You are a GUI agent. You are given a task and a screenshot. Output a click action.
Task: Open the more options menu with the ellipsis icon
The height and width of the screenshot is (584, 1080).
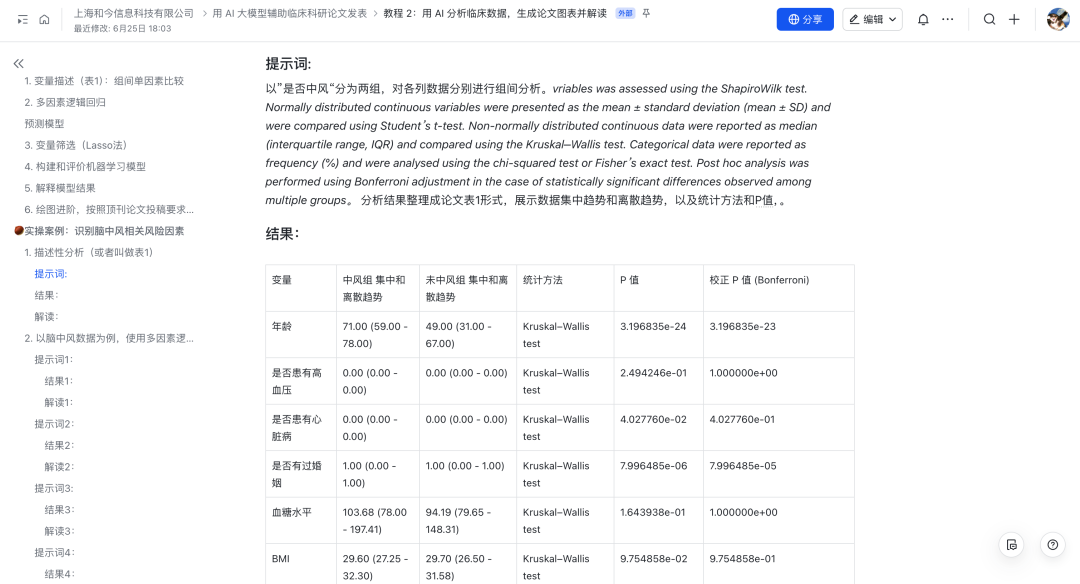pos(948,19)
